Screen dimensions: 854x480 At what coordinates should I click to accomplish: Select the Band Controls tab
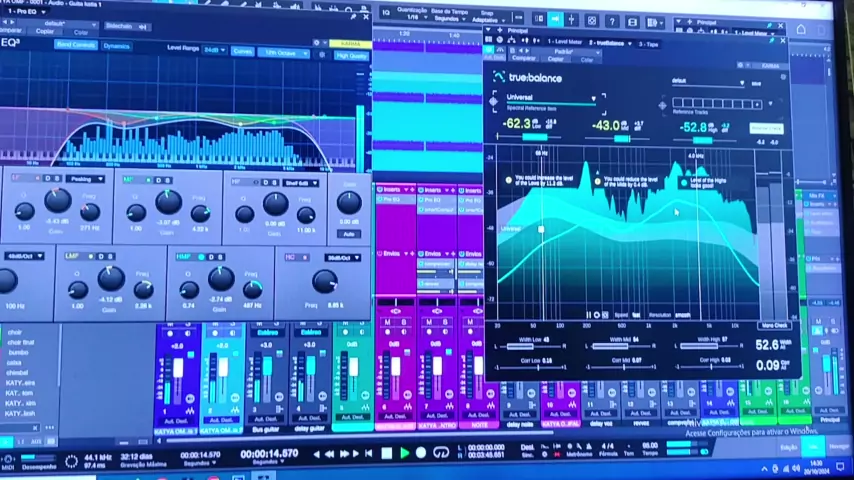(76, 46)
